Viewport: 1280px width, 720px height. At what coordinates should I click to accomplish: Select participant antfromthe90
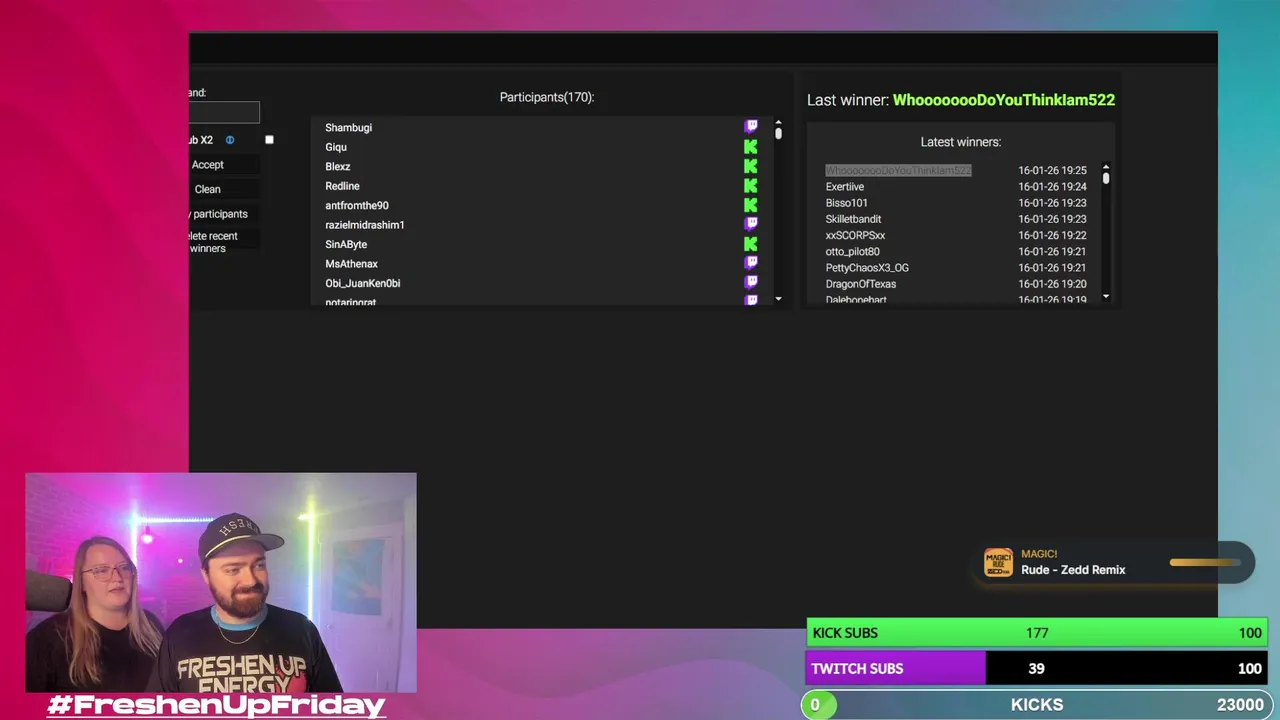(x=357, y=205)
